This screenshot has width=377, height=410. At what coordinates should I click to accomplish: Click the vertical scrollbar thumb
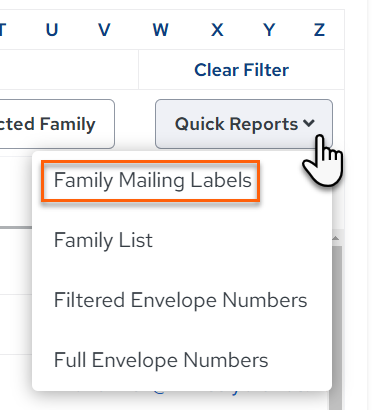click(337, 327)
